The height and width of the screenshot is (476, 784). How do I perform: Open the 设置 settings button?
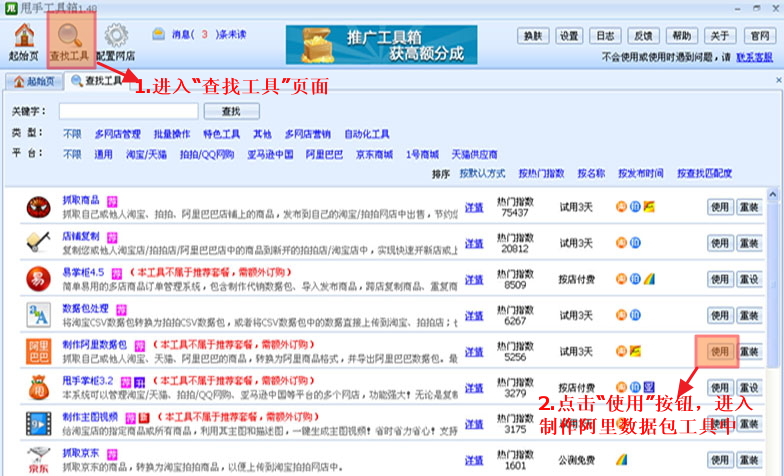pos(569,36)
